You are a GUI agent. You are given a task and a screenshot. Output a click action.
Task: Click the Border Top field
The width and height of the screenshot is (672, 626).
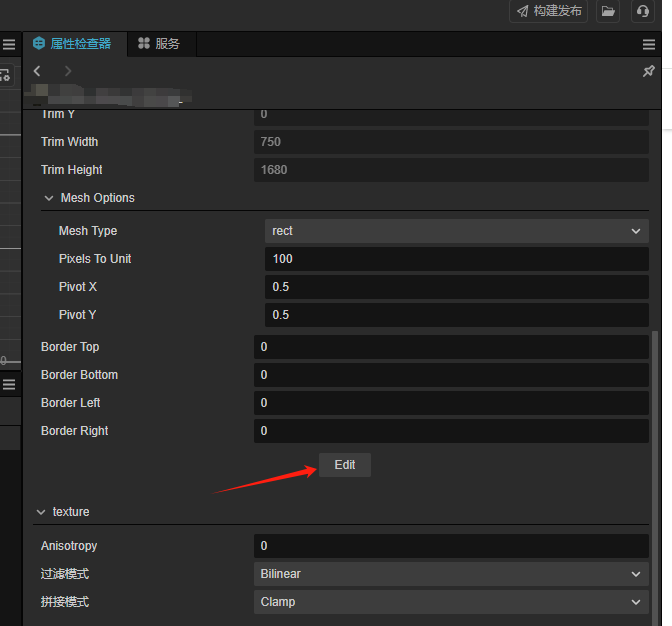[451, 347]
